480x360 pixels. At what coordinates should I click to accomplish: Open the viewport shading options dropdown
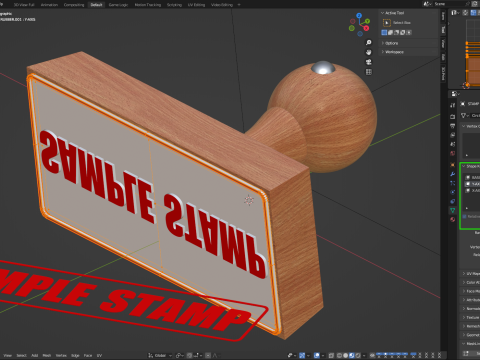(x=364, y=355)
